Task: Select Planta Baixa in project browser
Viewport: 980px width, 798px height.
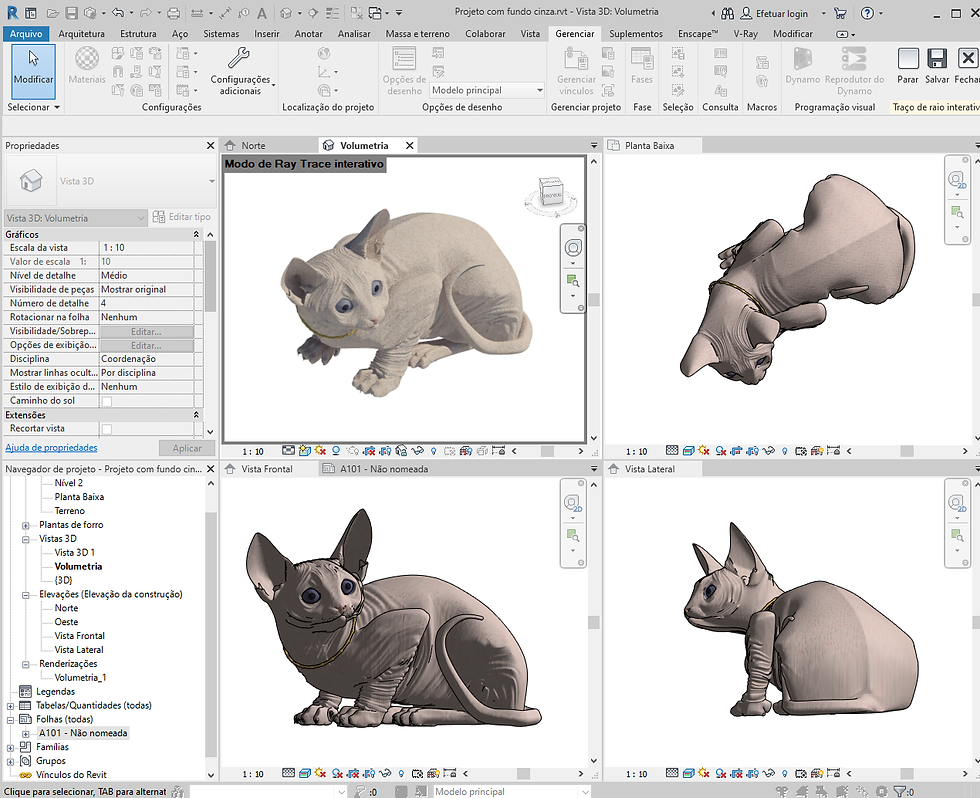Action: (79, 497)
